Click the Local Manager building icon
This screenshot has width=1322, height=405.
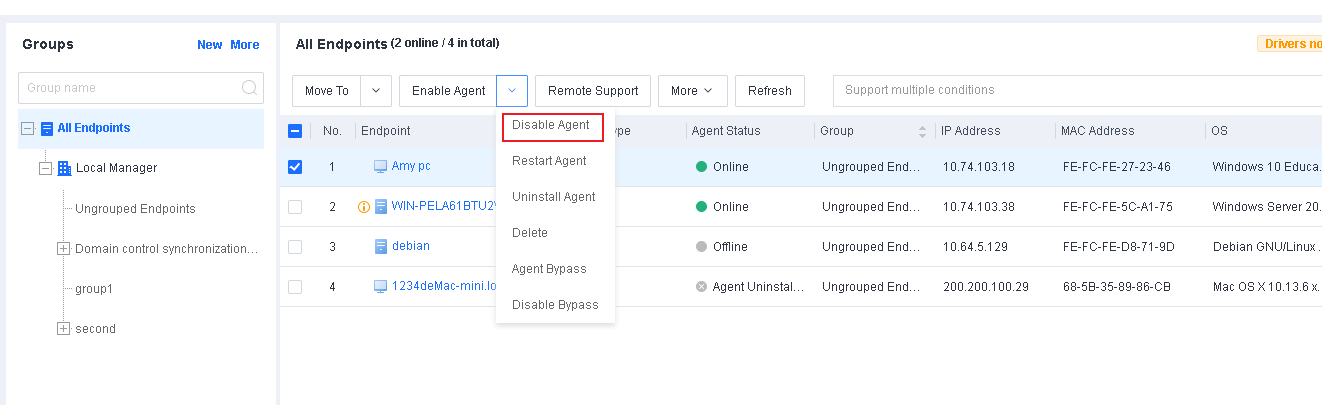pos(64,168)
